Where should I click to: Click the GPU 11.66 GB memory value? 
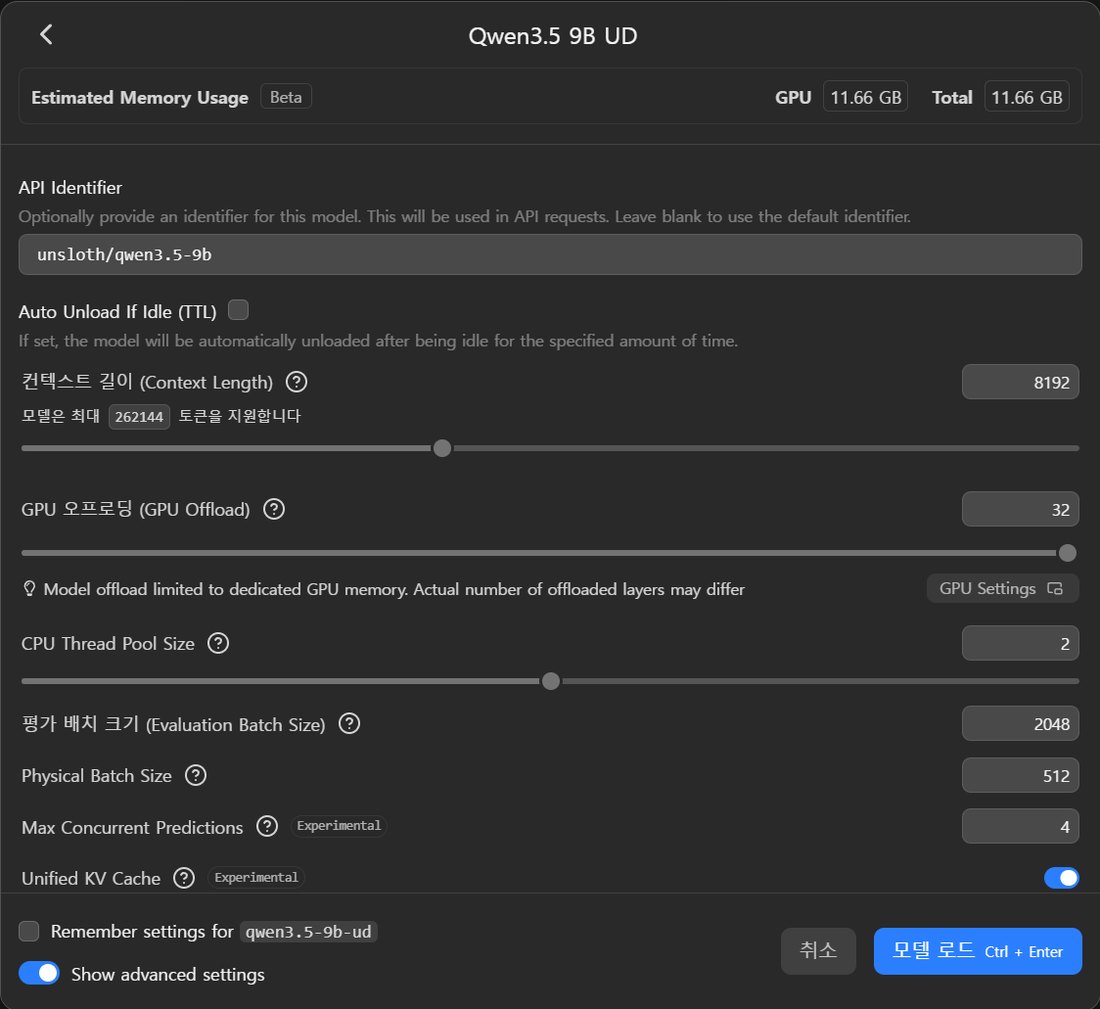click(865, 97)
